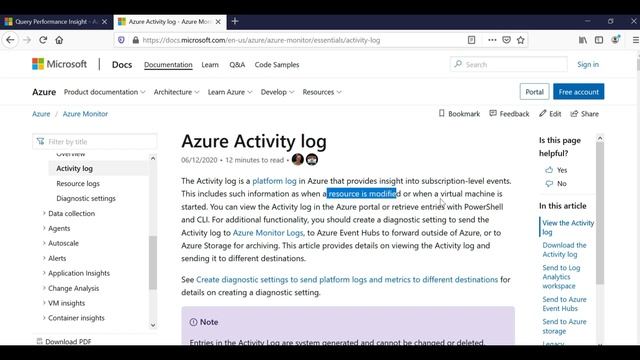The image size is (640, 360).
Task: Expand Change Analysis tree node
Action: [44, 288]
